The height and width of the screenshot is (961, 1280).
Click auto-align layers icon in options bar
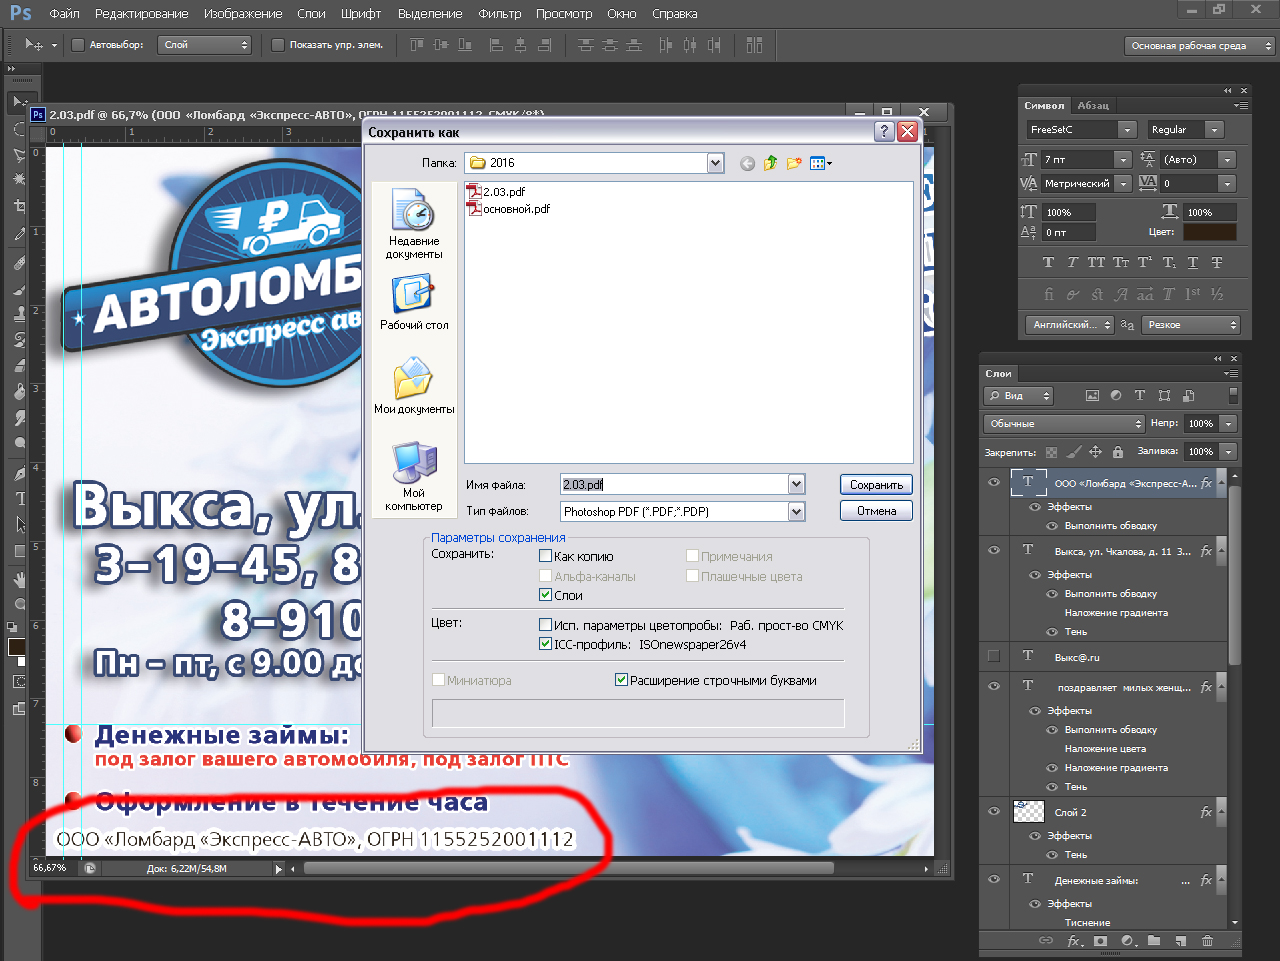click(754, 45)
